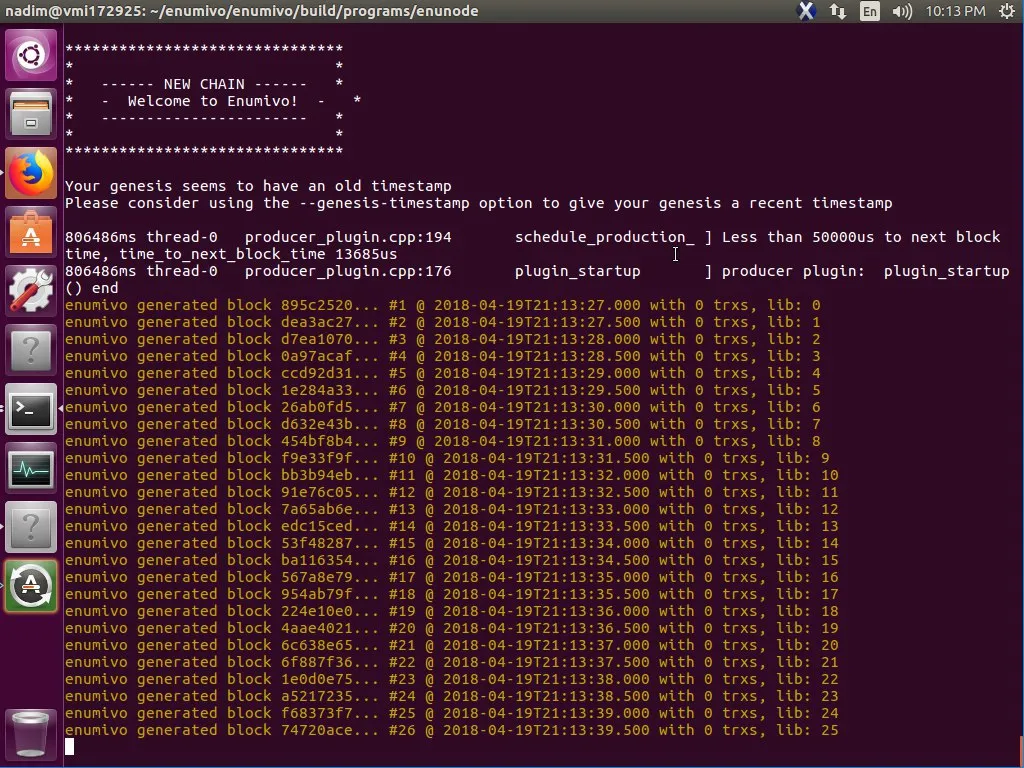Open the 10:13 PM clock menu
The width and height of the screenshot is (1024, 768).
tap(955, 11)
